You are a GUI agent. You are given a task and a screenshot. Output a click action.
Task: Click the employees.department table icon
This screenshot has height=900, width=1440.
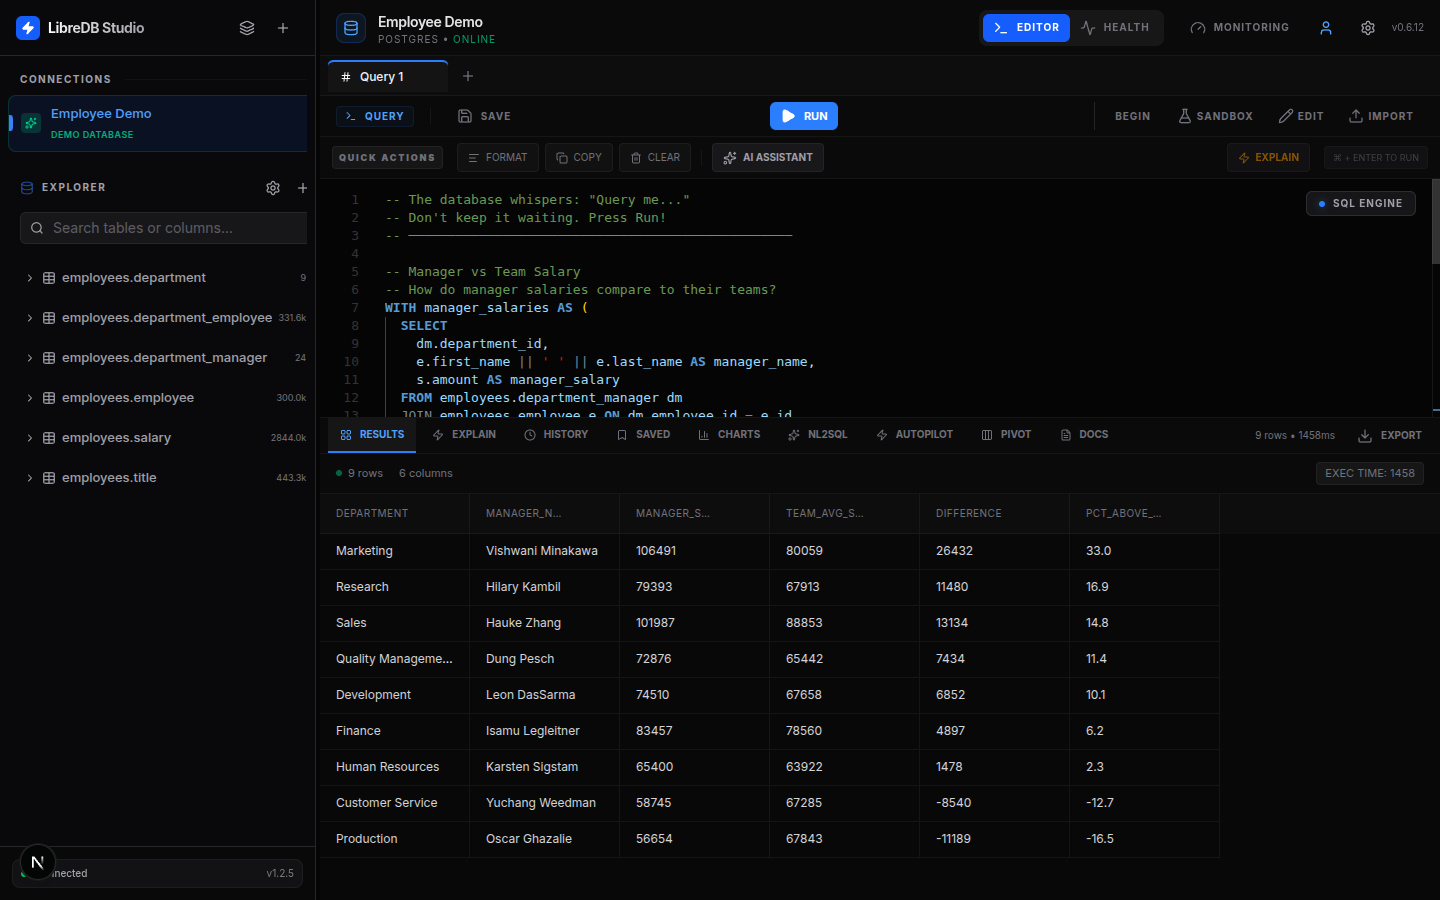(x=49, y=278)
